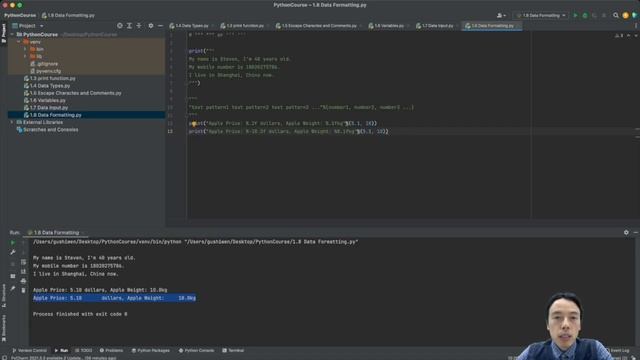
Task: Rerun the program in the Run panel
Action: pos(13,242)
